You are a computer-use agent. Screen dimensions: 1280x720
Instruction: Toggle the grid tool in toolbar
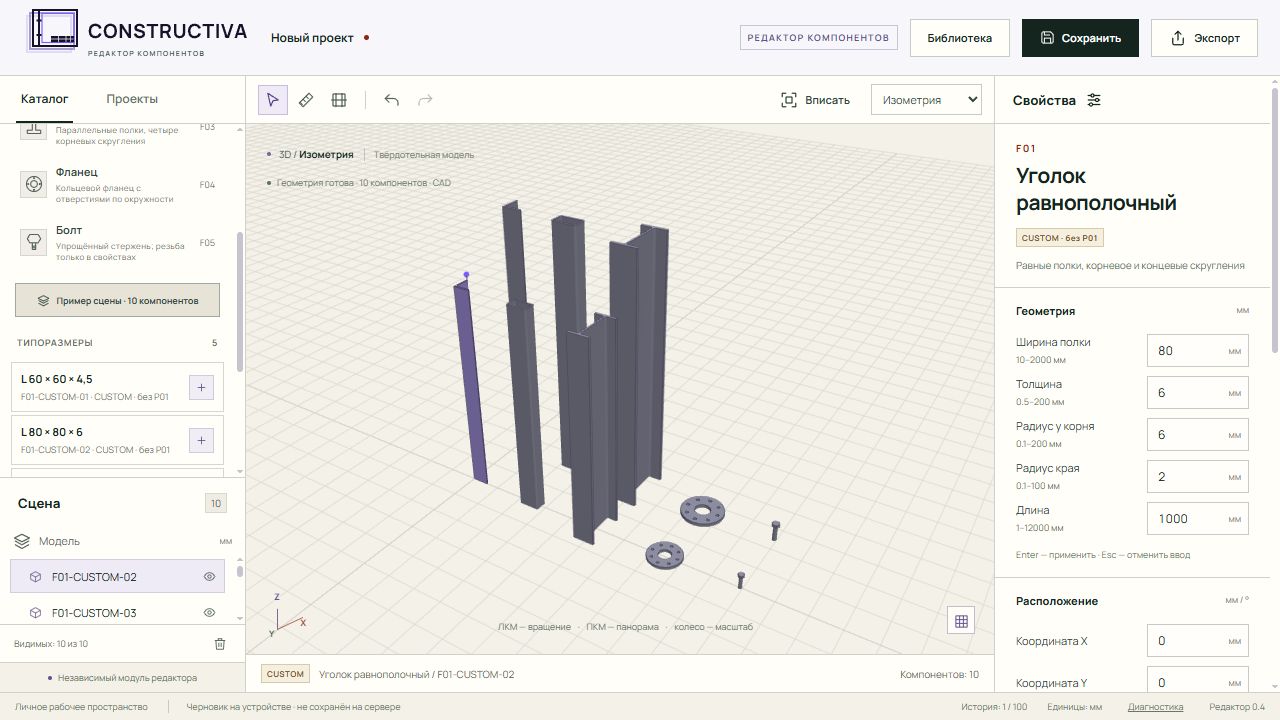339,100
